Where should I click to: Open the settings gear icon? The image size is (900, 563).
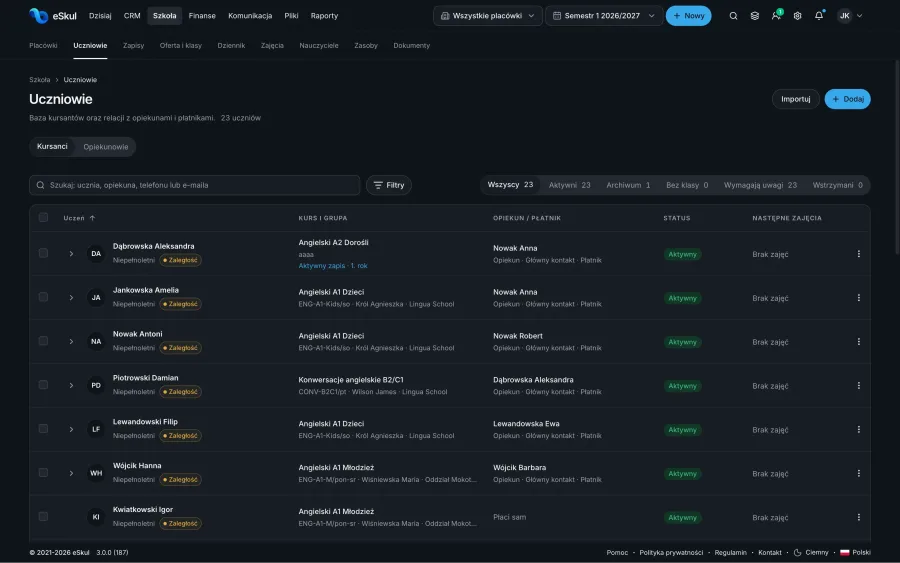(797, 16)
